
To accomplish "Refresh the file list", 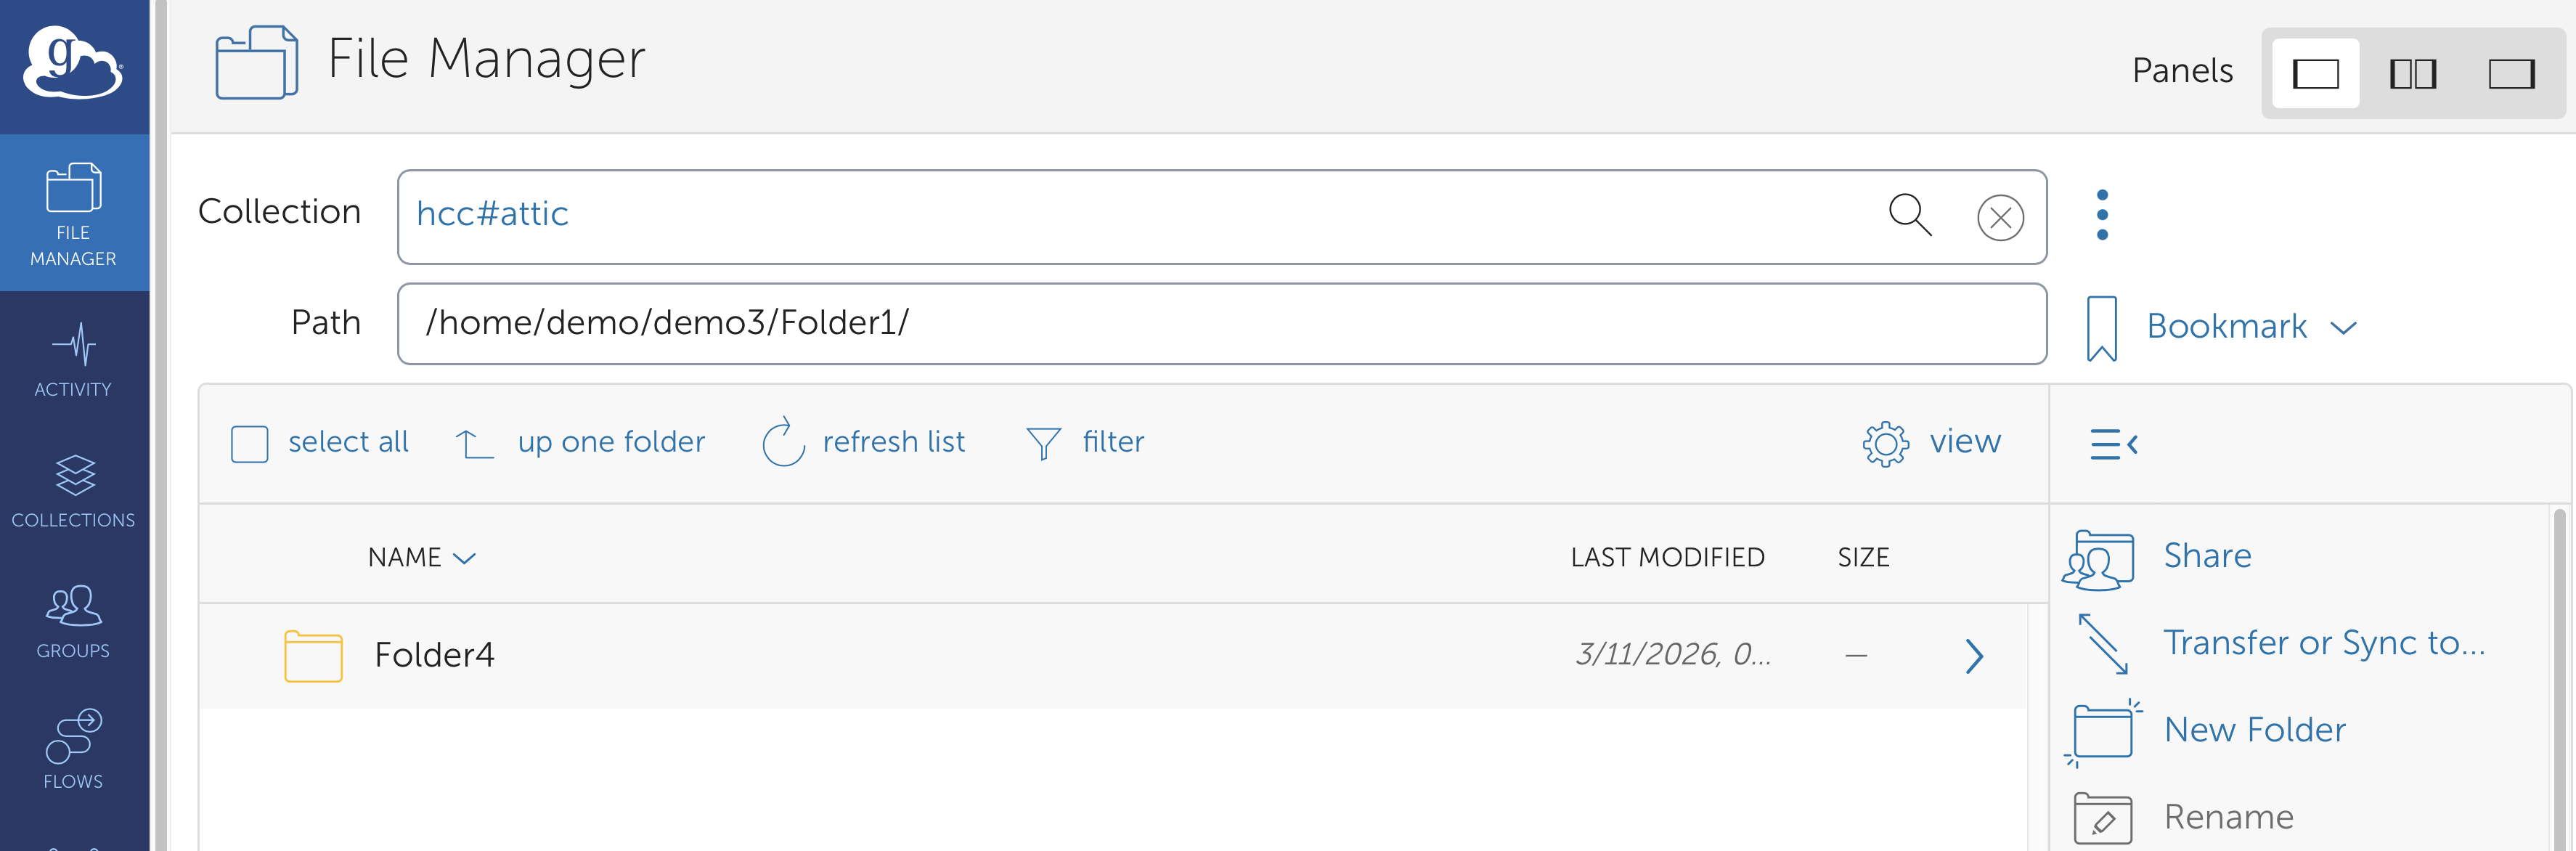I will coord(783,443).
